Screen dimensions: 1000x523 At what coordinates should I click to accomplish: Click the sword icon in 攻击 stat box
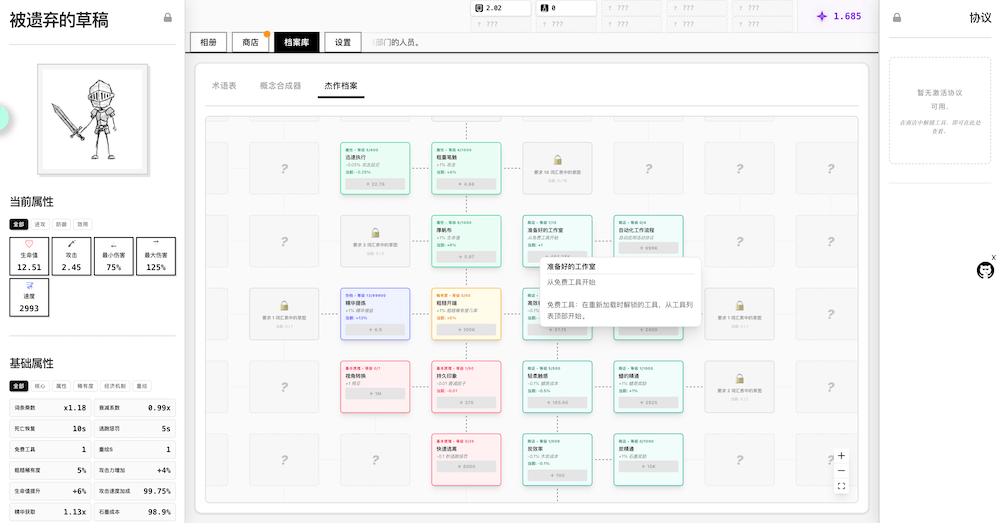pos(71,244)
